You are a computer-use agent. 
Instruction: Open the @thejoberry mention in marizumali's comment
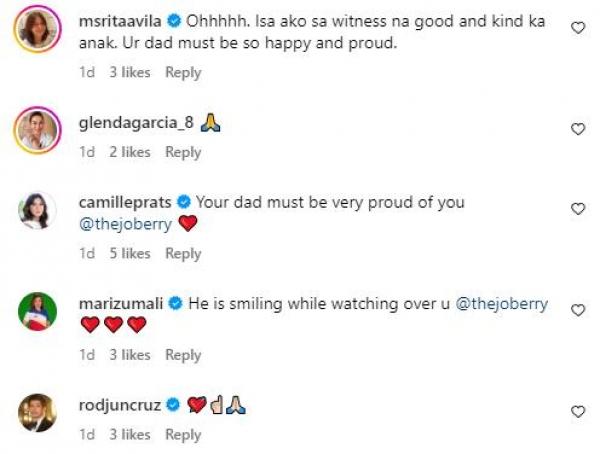501,303
